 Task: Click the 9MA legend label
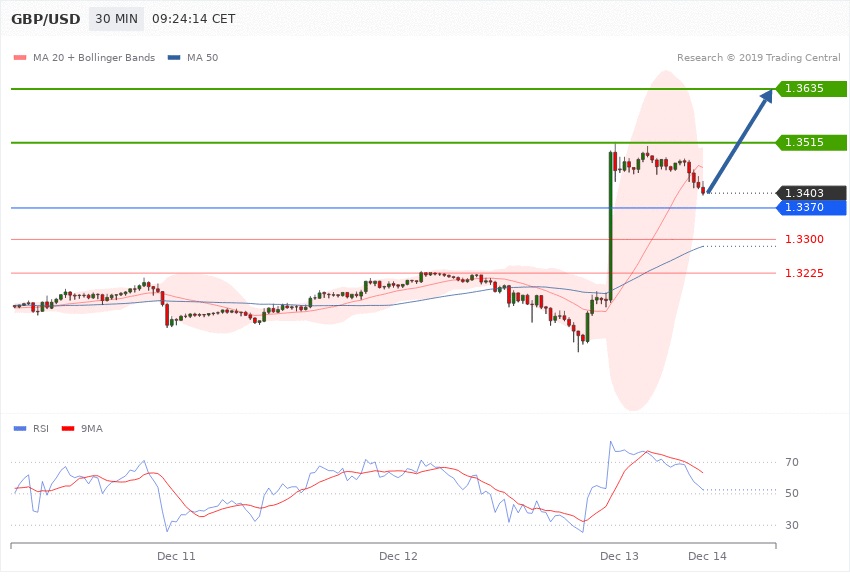tap(91, 428)
